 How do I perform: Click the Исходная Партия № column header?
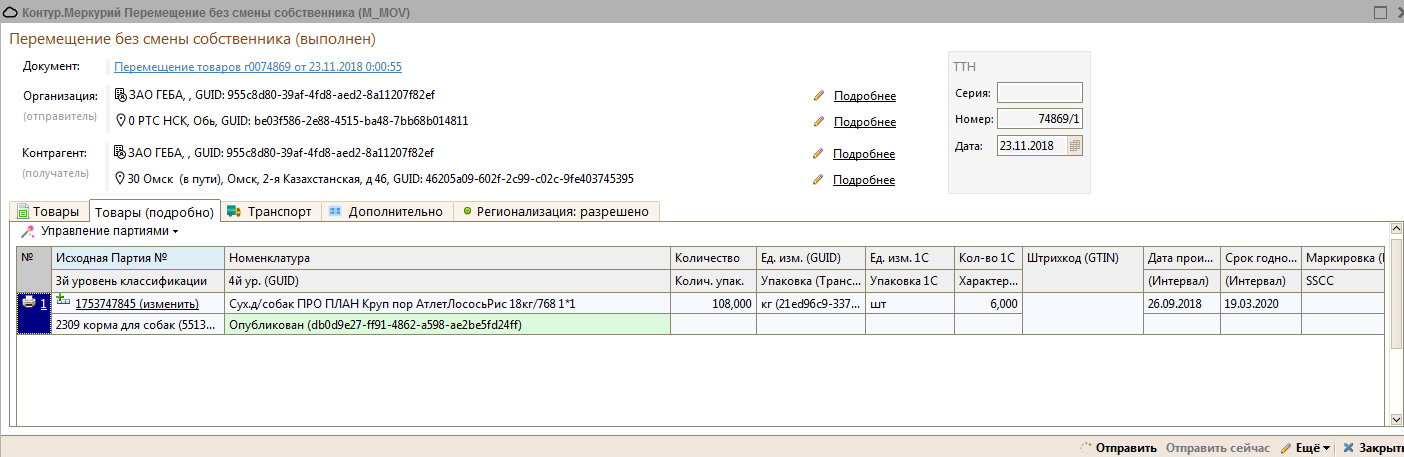[x=138, y=258]
